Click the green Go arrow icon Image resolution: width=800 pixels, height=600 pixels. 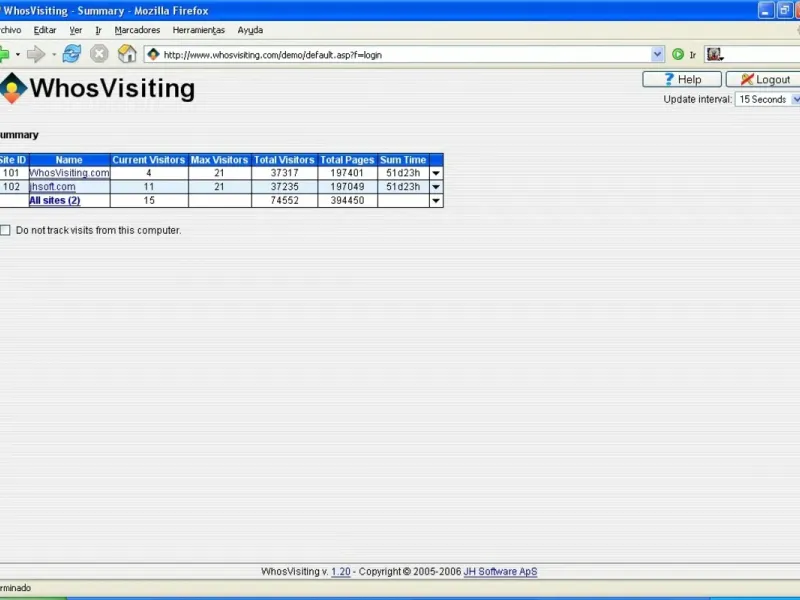click(678, 54)
